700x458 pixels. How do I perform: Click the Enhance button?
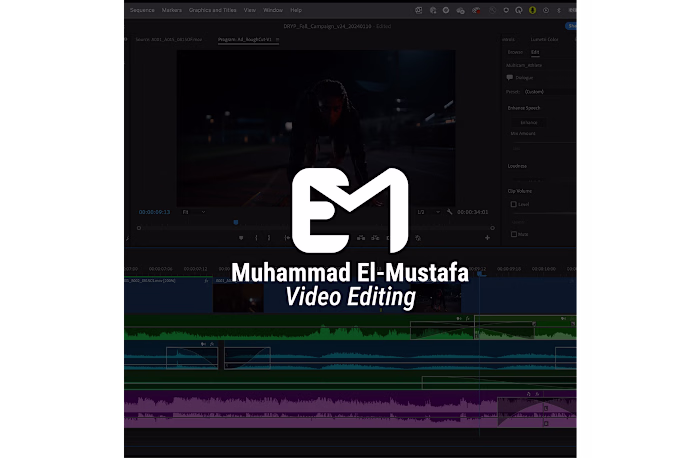pyautogui.click(x=529, y=122)
